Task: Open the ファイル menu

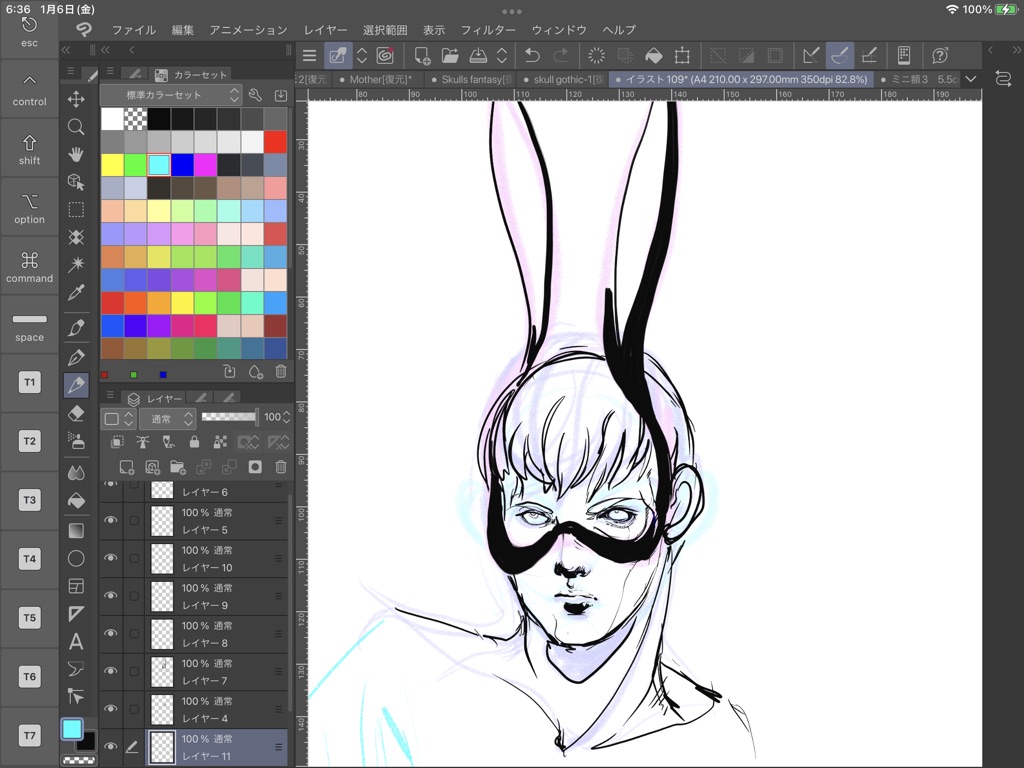Action: pyautogui.click(x=134, y=30)
